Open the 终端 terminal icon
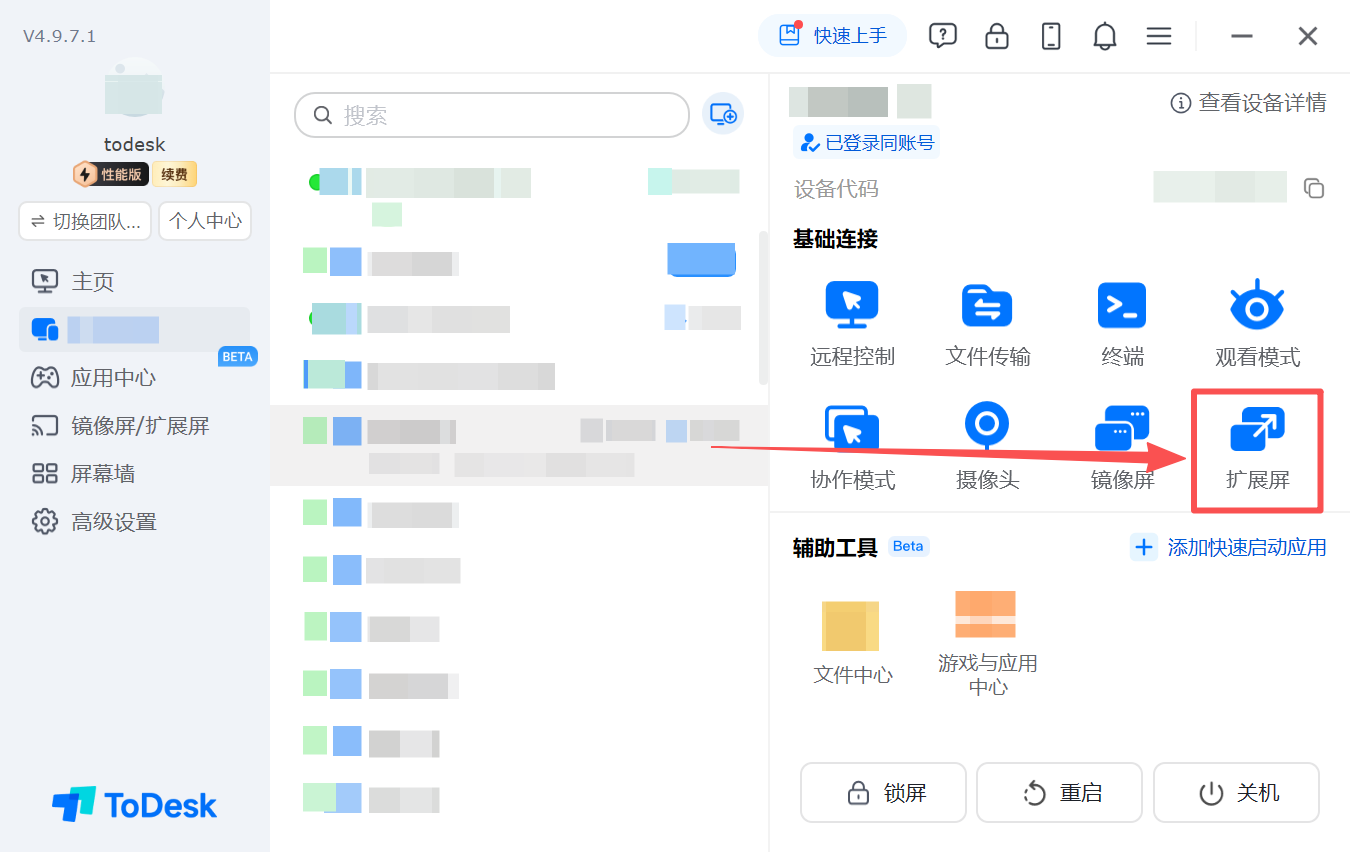 [1122, 305]
